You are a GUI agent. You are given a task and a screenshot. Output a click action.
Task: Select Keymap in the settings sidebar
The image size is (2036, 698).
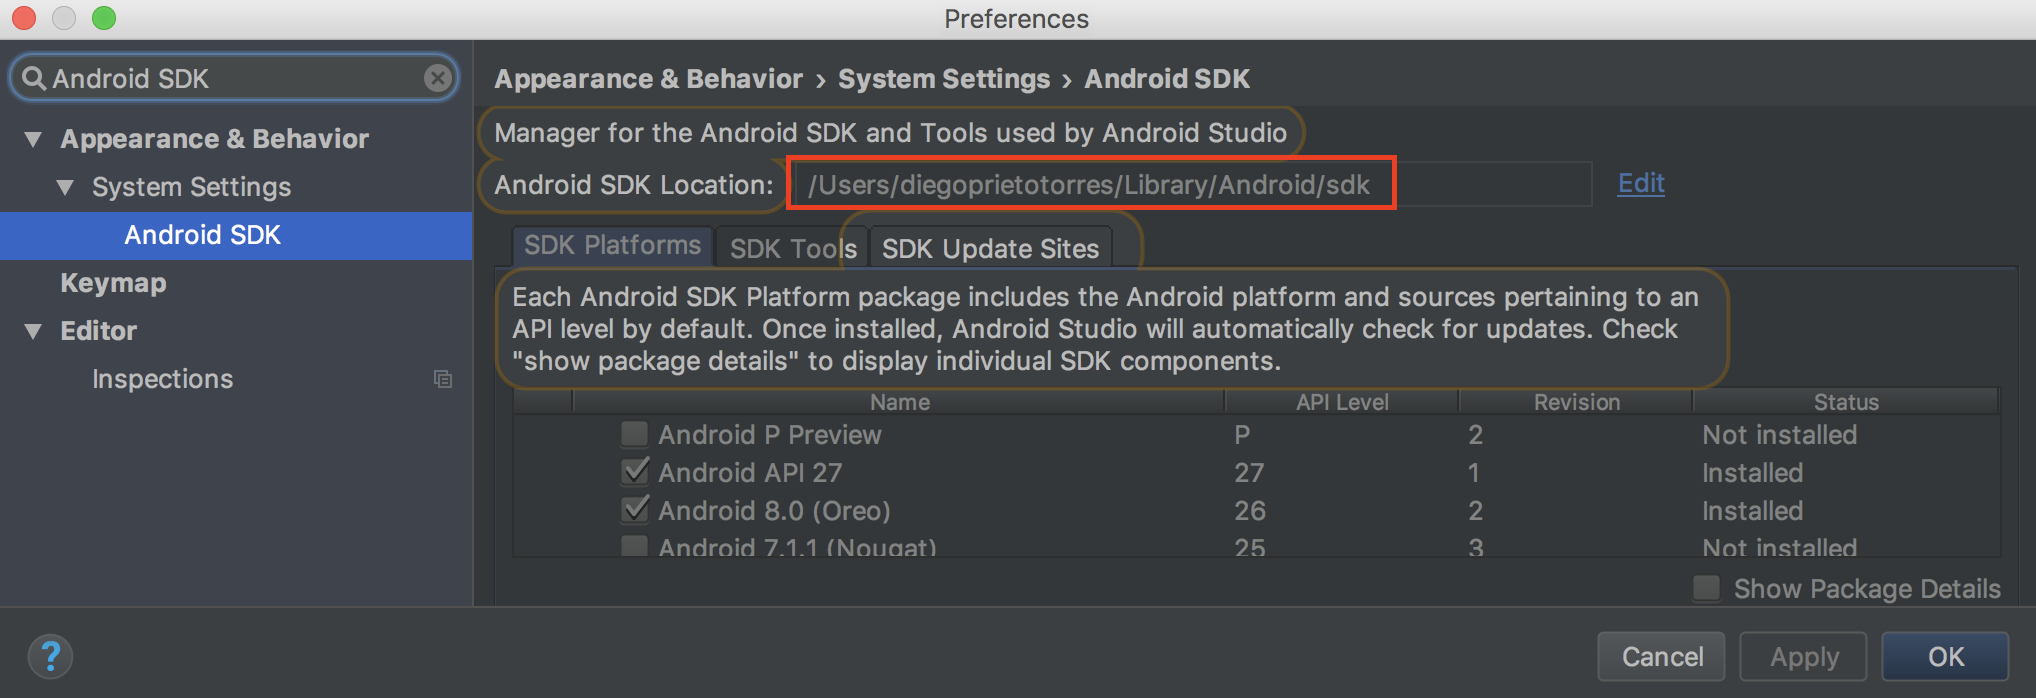point(113,283)
